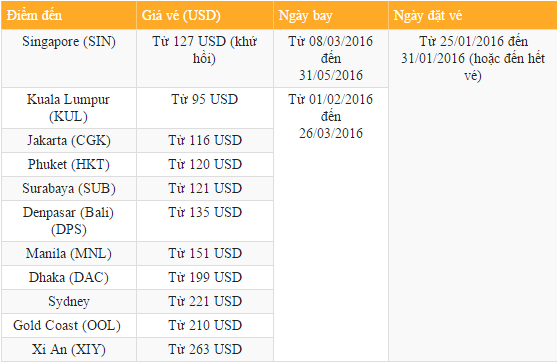Select the Surabaya (SUB) row label
This screenshot has width=558, height=363.
click(x=69, y=189)
